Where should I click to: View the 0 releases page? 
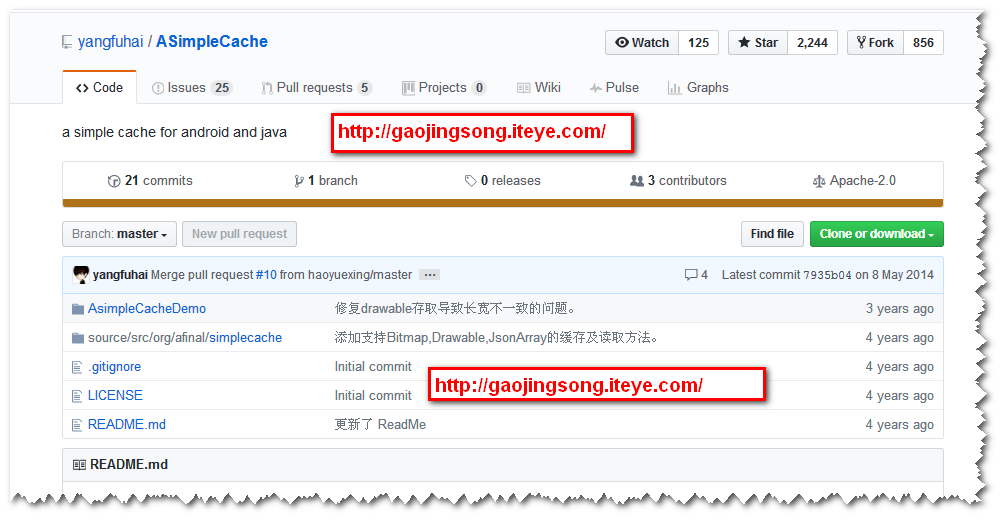(503, 181)
